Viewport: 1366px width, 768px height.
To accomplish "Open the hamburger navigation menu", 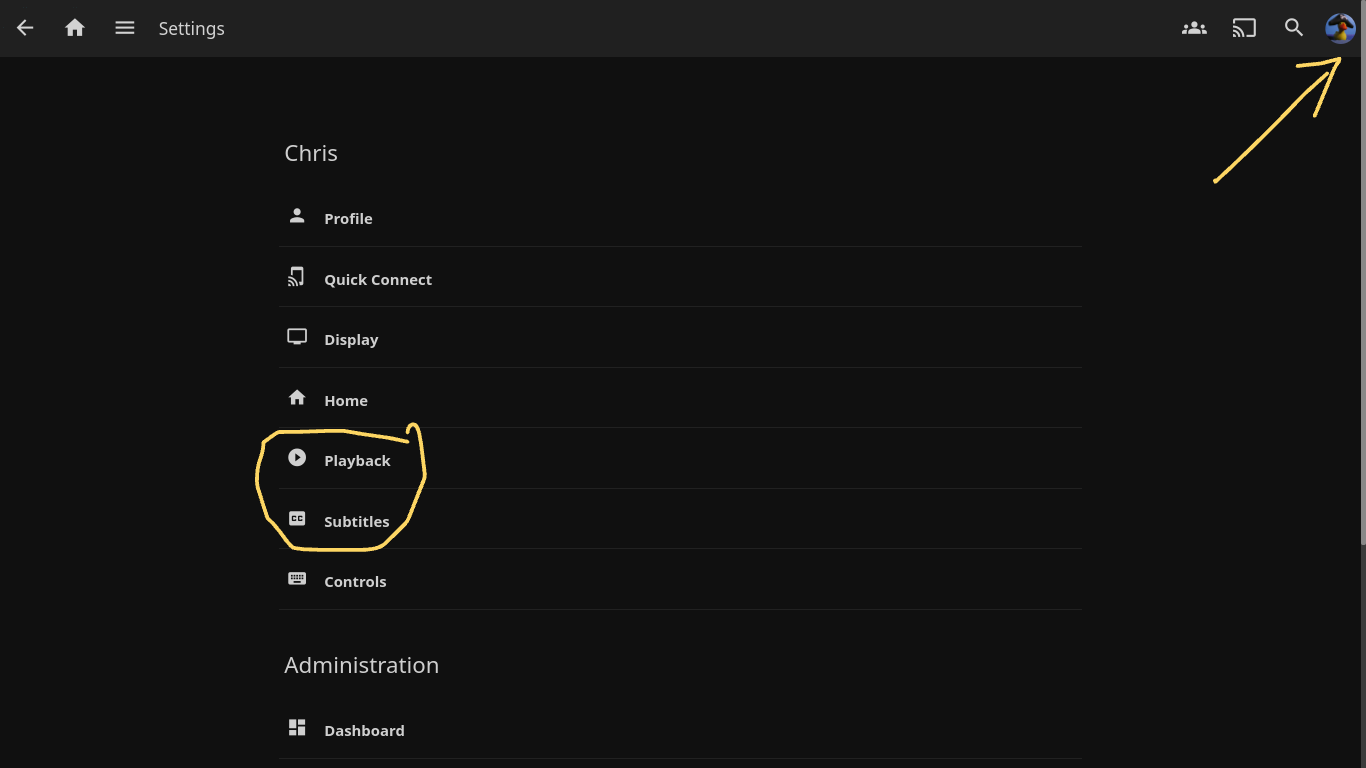I will point(124,28).
